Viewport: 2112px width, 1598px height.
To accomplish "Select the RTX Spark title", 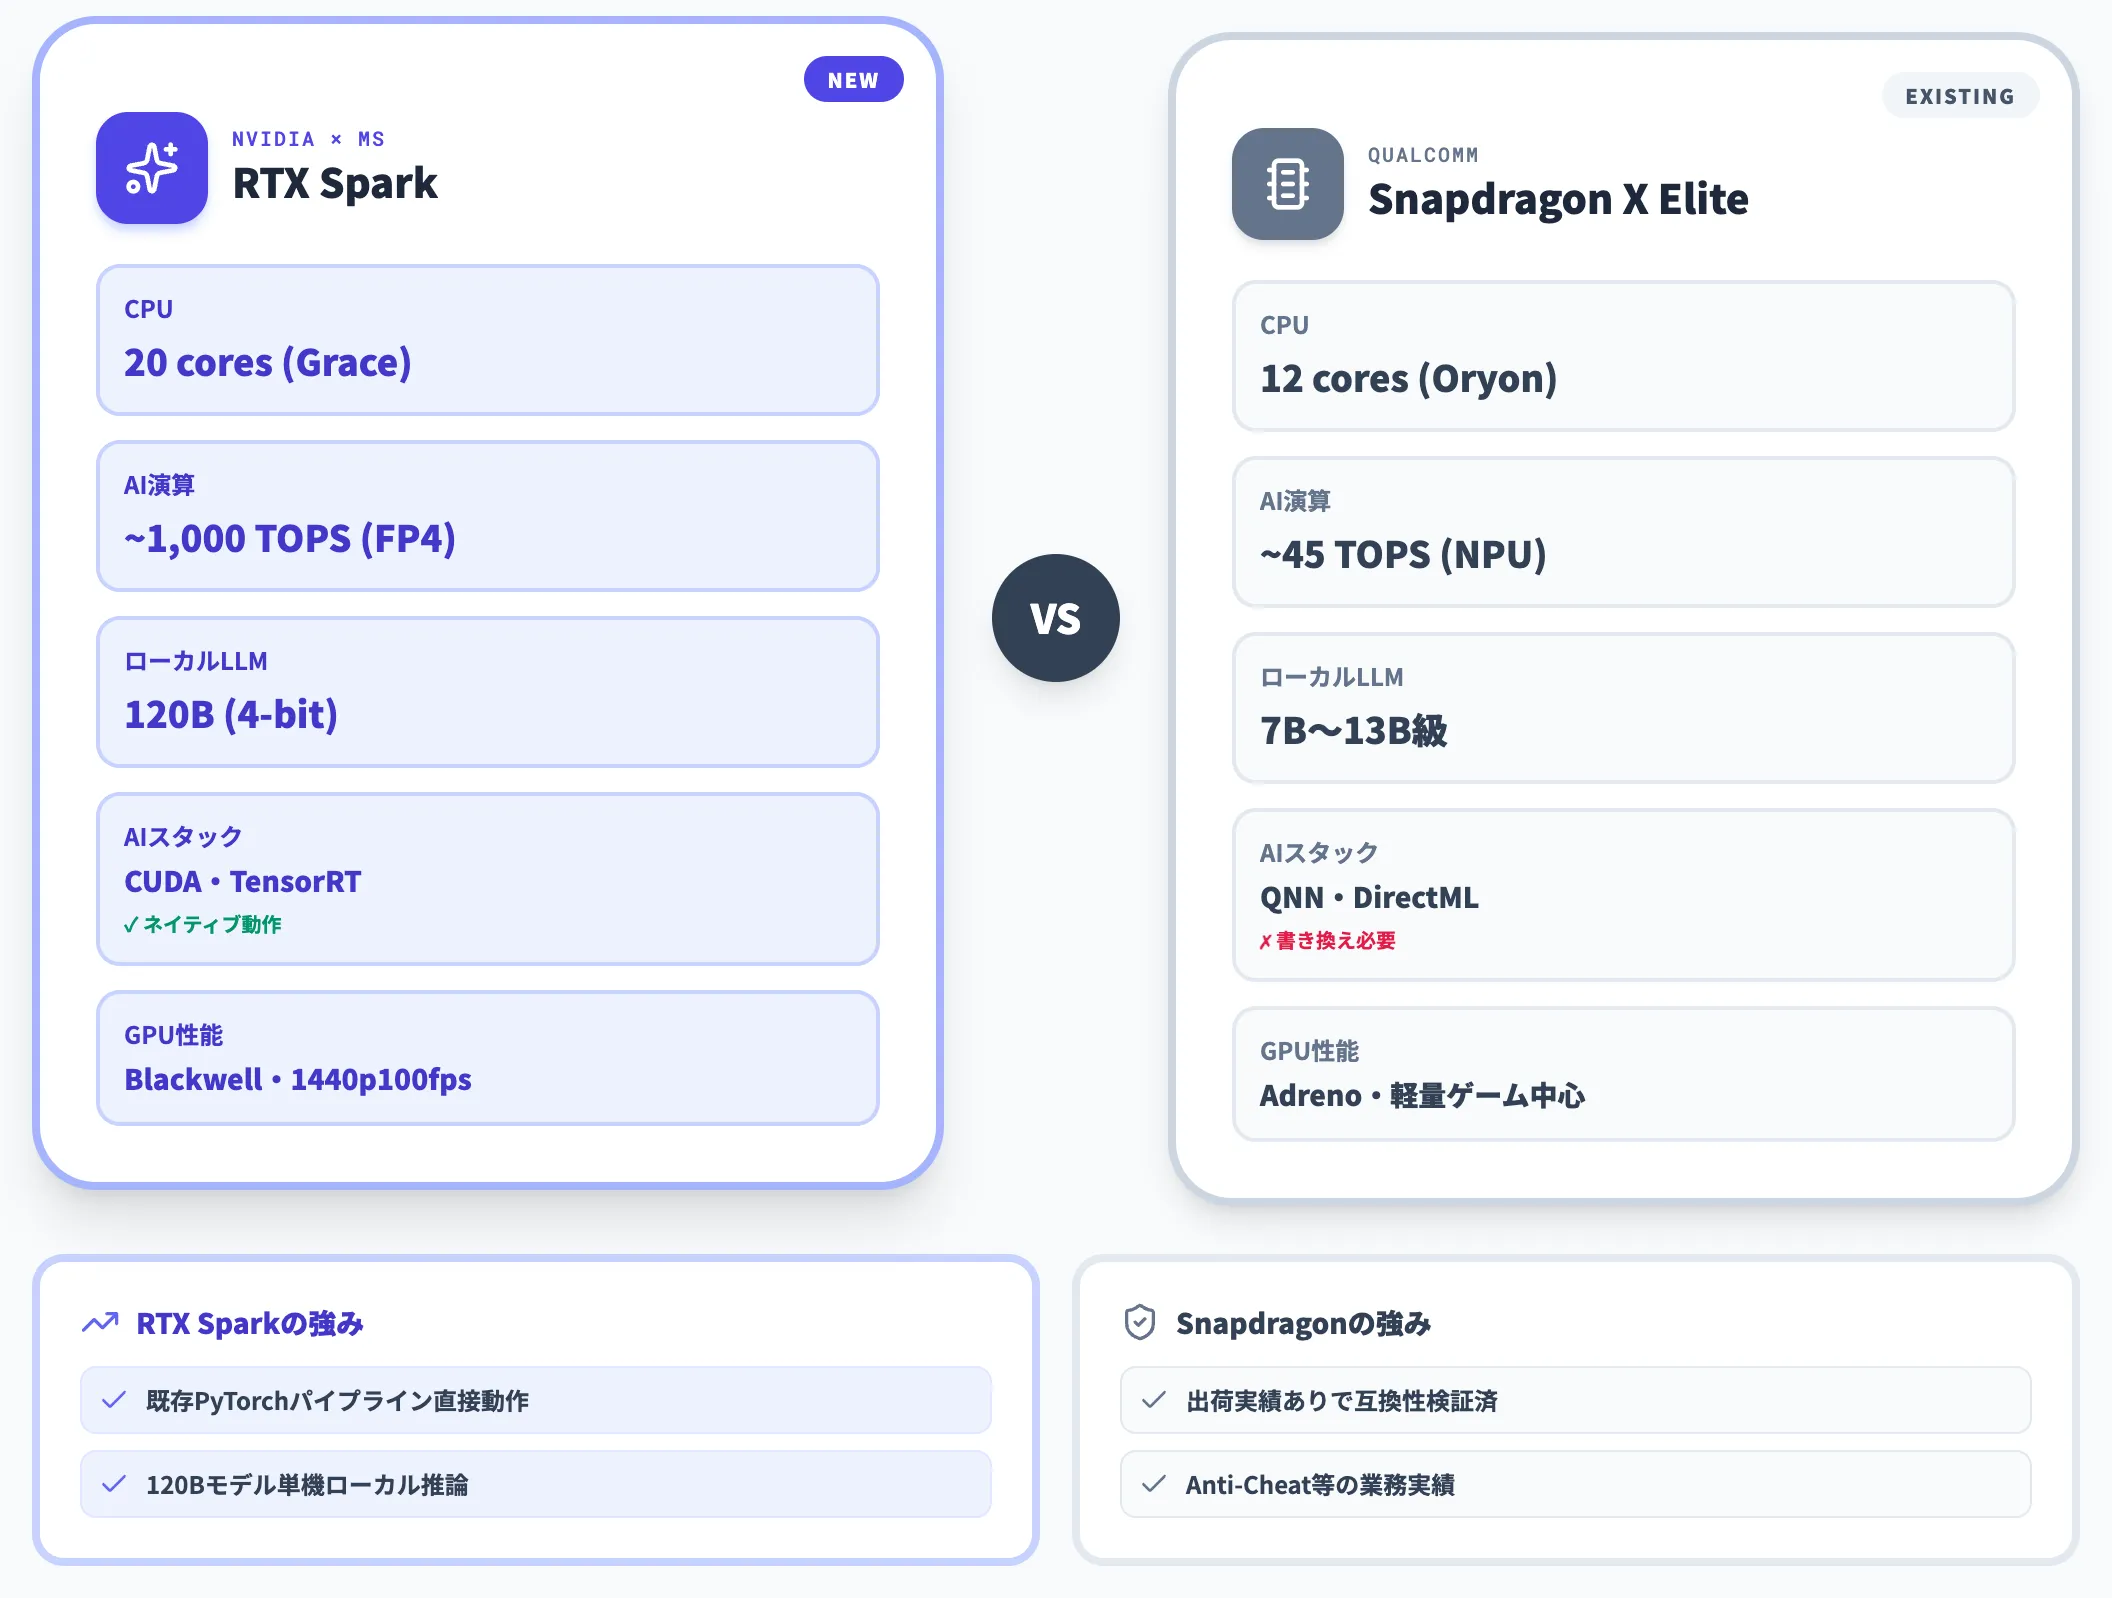I will point(335,183).
